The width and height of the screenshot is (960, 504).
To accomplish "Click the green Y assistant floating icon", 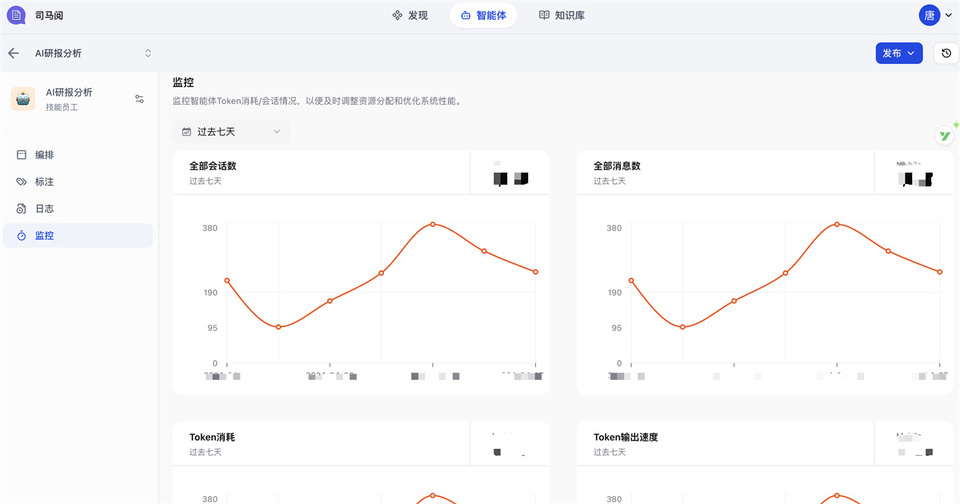I will [x=945, y=135].
